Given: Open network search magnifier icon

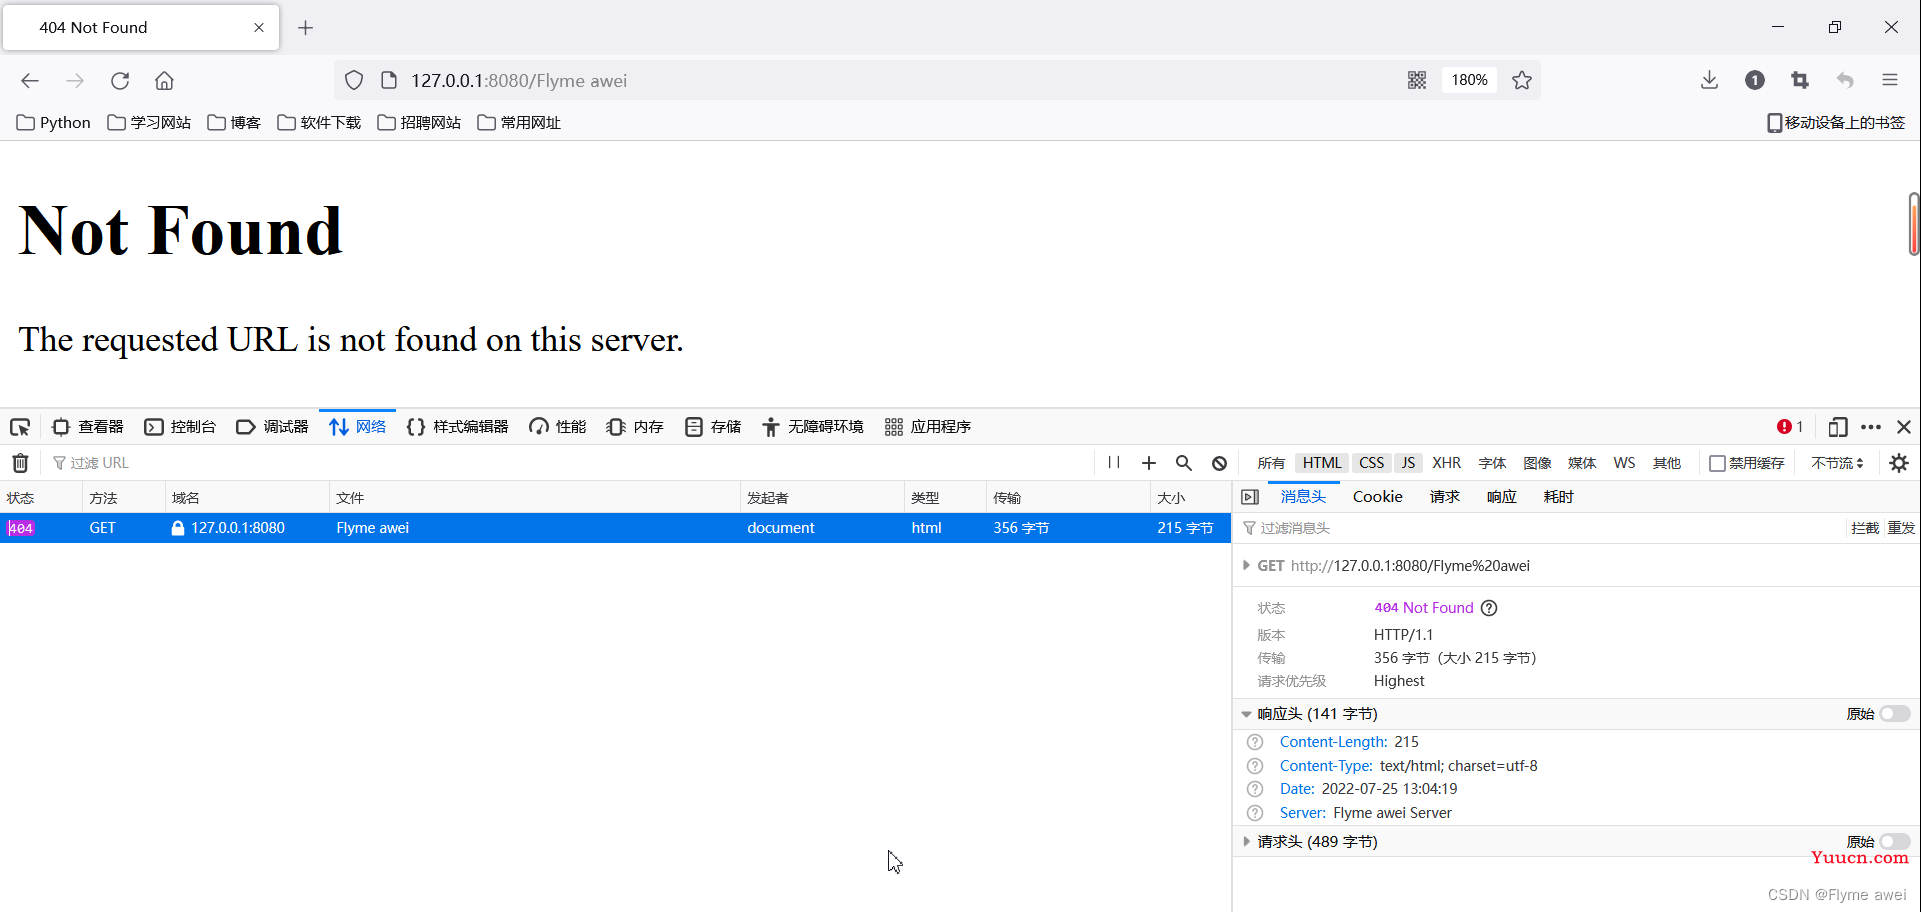Looking at the screenshot, I should [1184, 463].
